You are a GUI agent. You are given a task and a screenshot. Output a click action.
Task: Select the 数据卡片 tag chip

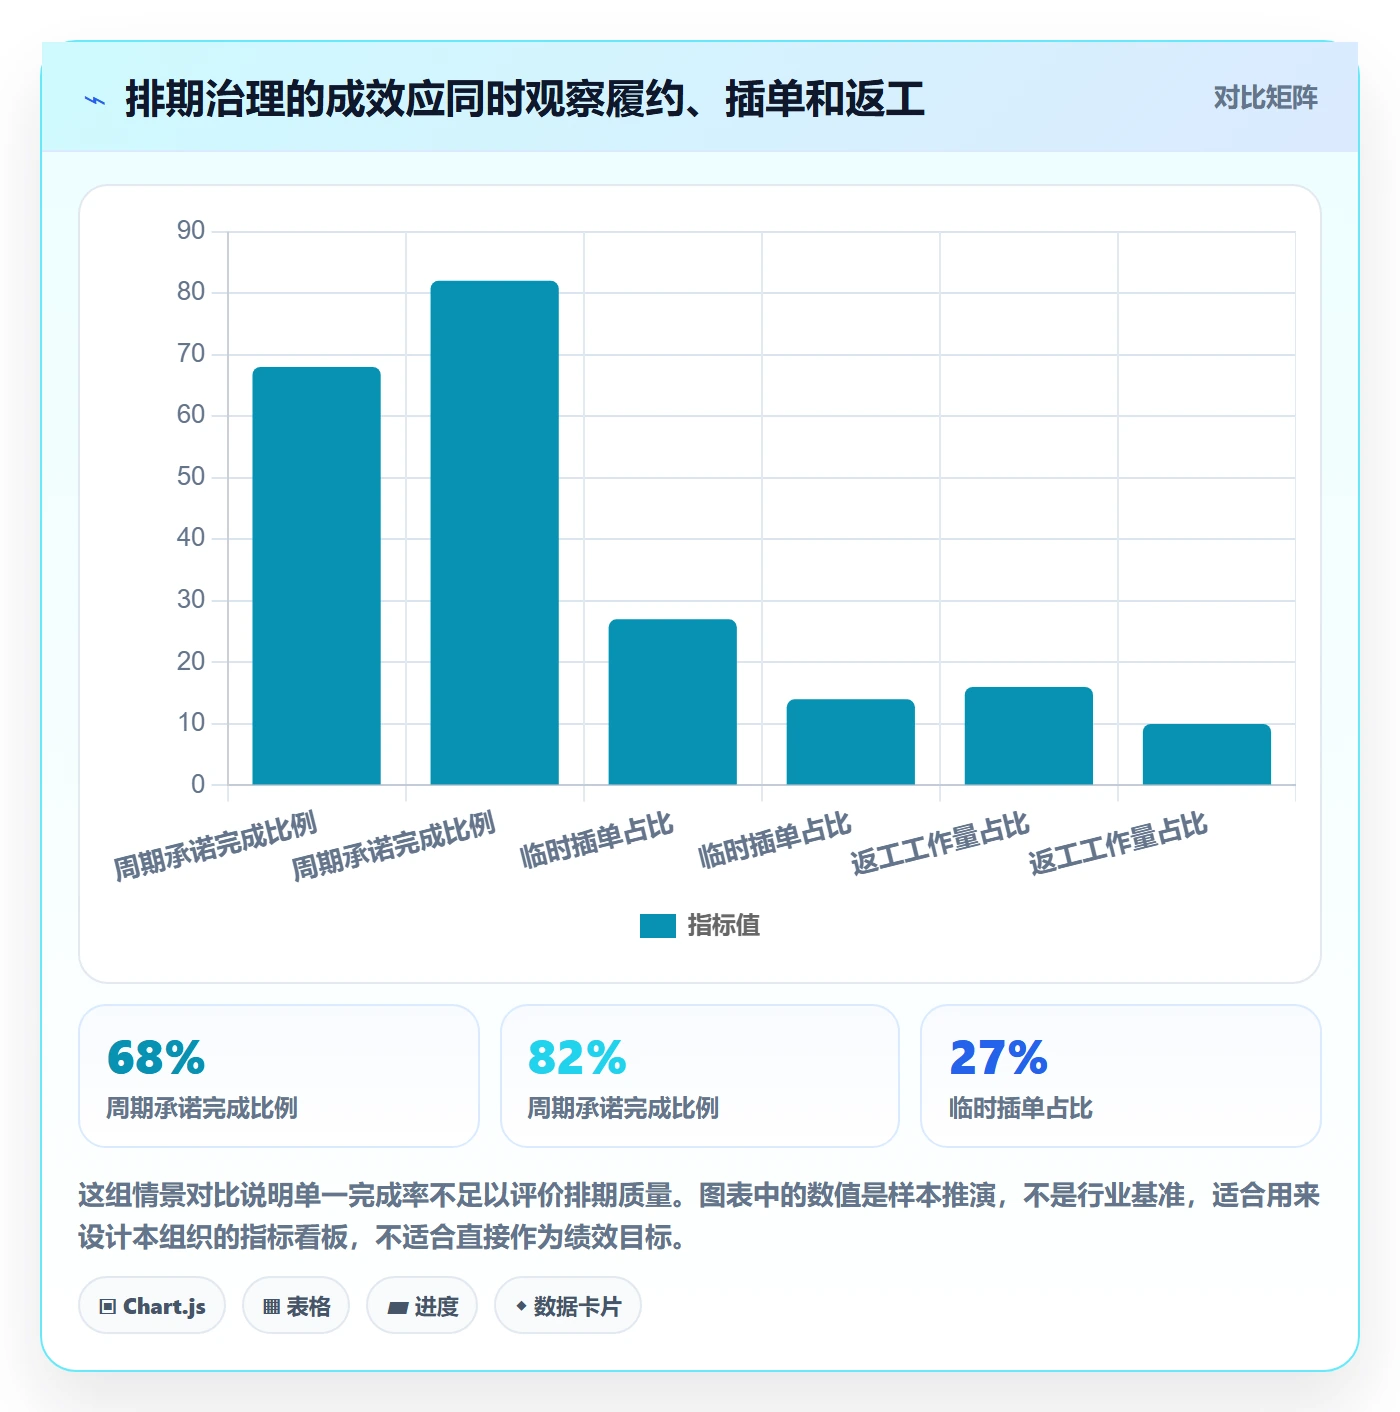568,1306
